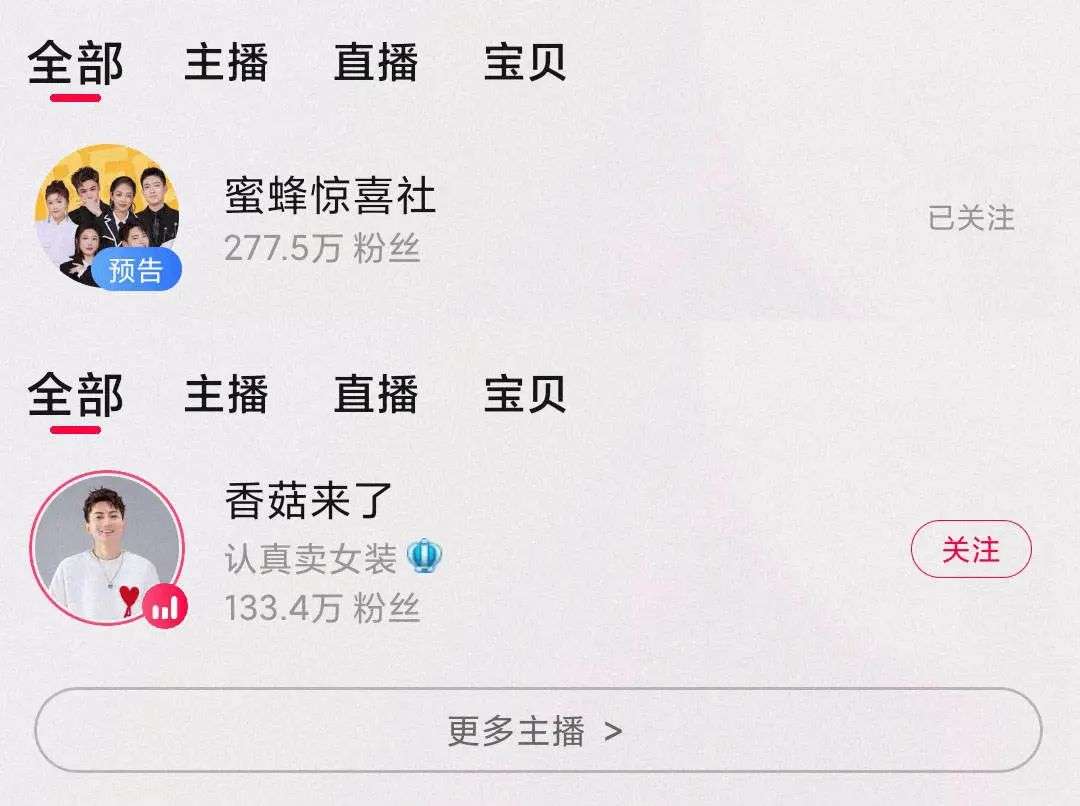Open the 香菇来了 profile avatar
Image resolution: width=1080 pixels, height=806 pixels.
(107, 548)
